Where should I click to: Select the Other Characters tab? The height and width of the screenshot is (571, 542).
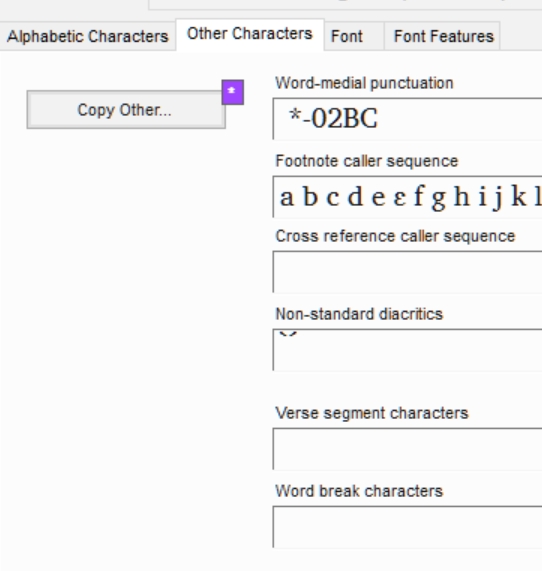coord(250,34)
